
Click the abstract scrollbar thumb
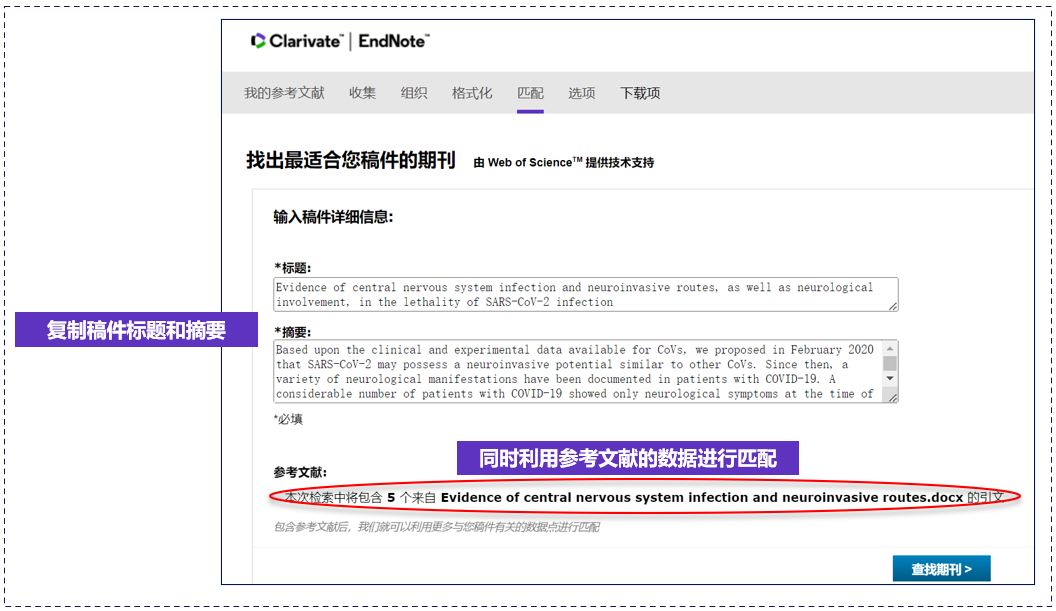pyautogui.click(x=890, y=364)
